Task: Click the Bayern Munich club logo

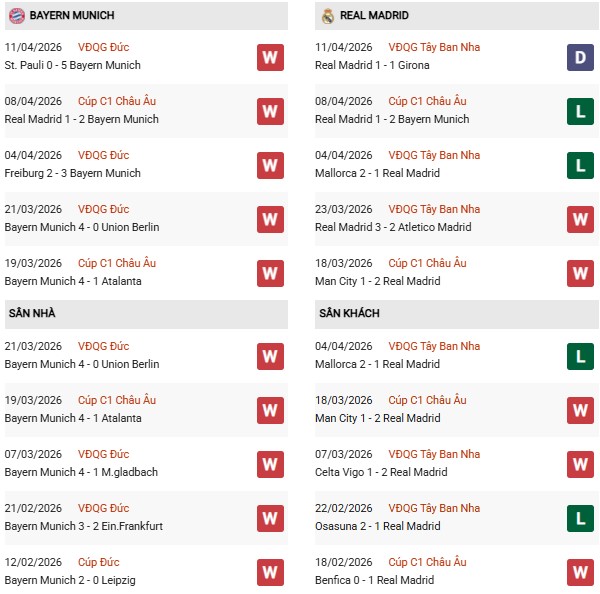Action: pyautogui.click(x=15, y=16)
